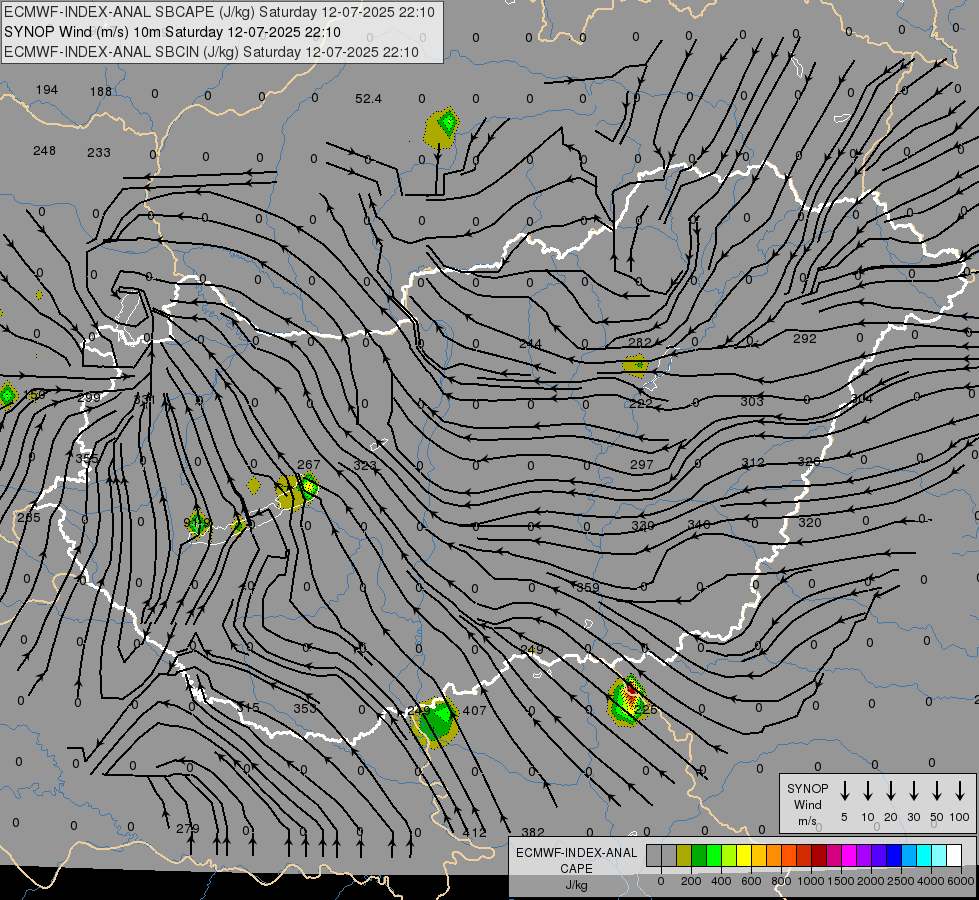Viewport: 979px width, 900px height.
Task: Click the 2500 tick label in CAPE legend
Action: click(x=900, y=881)
